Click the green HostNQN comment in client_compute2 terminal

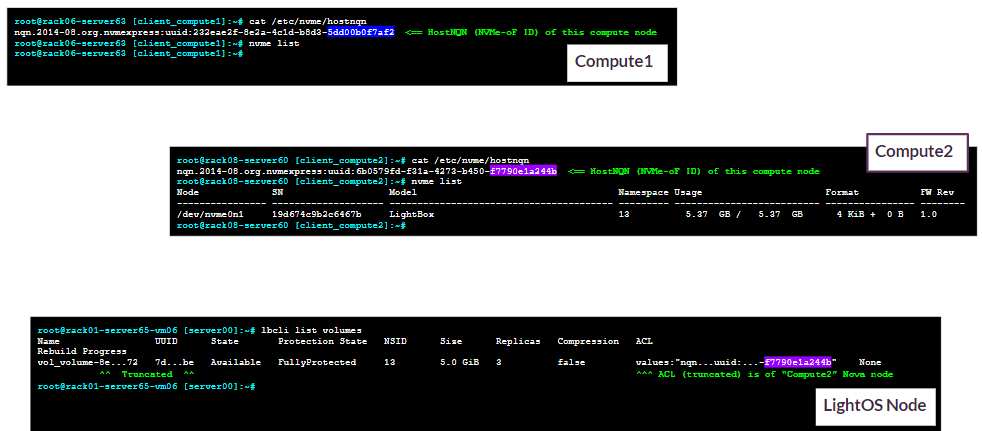tap(694, 171)
